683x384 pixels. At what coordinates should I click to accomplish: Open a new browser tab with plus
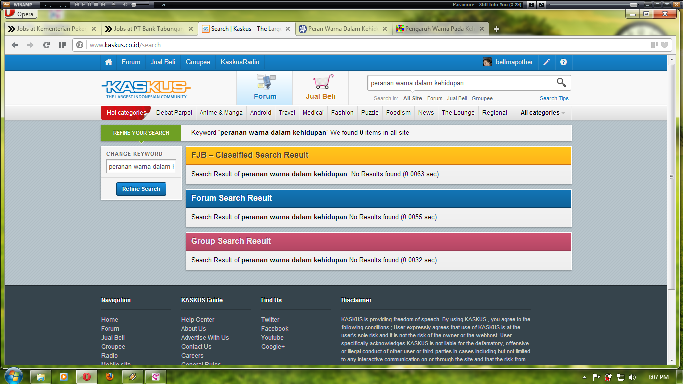496,29
